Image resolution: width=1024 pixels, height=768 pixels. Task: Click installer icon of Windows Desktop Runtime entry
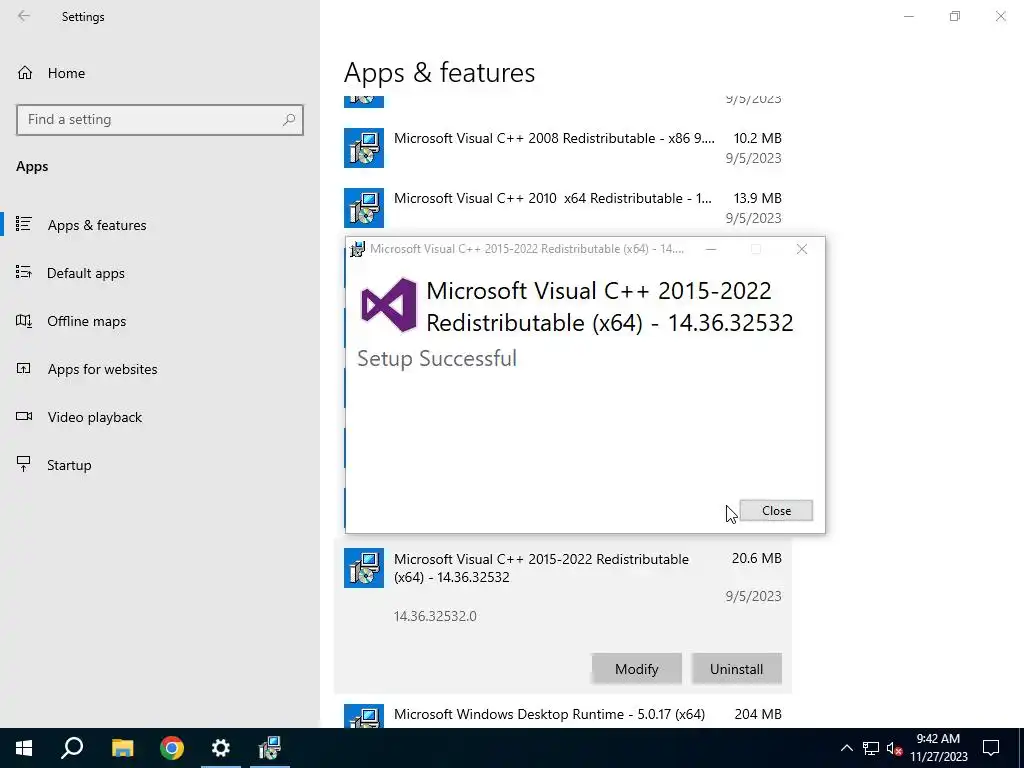(x=364, y=717)
